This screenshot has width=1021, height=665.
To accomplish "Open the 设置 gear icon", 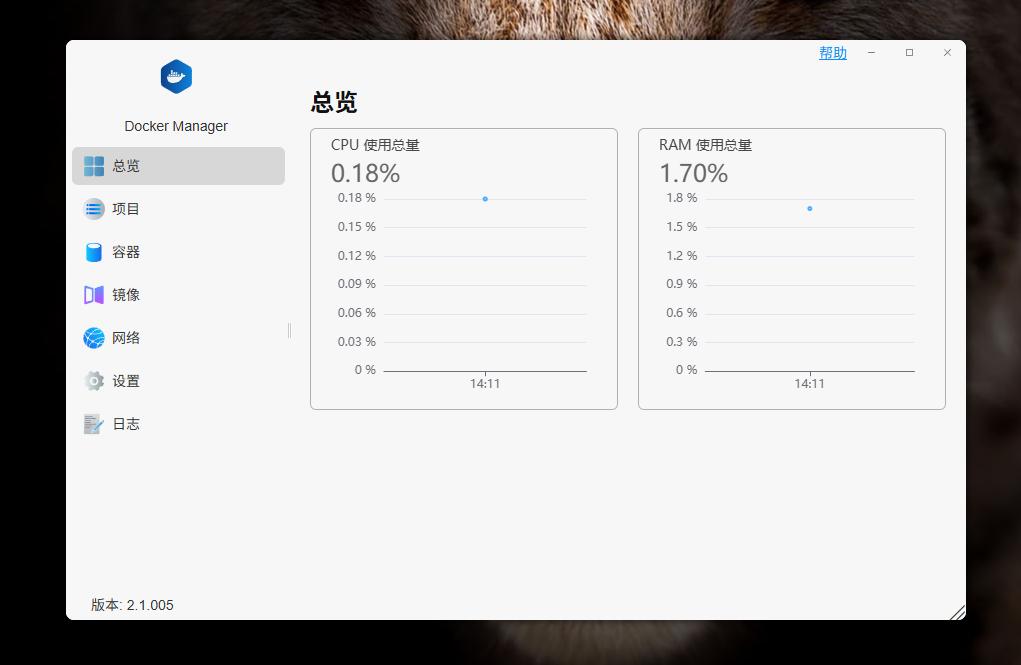I will pyautogui.click(x=94, y=381).
